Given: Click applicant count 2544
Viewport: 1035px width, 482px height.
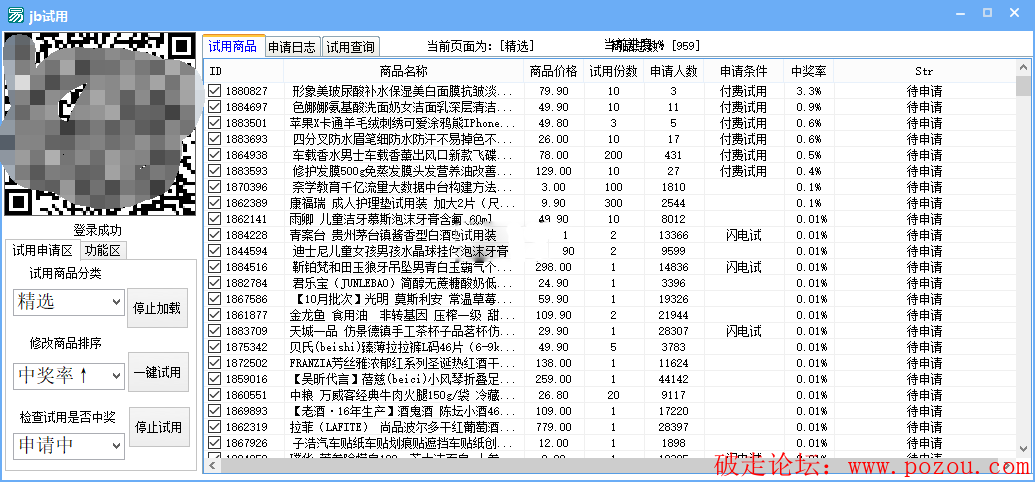Looking at the screenshot, I should (673, 203).
